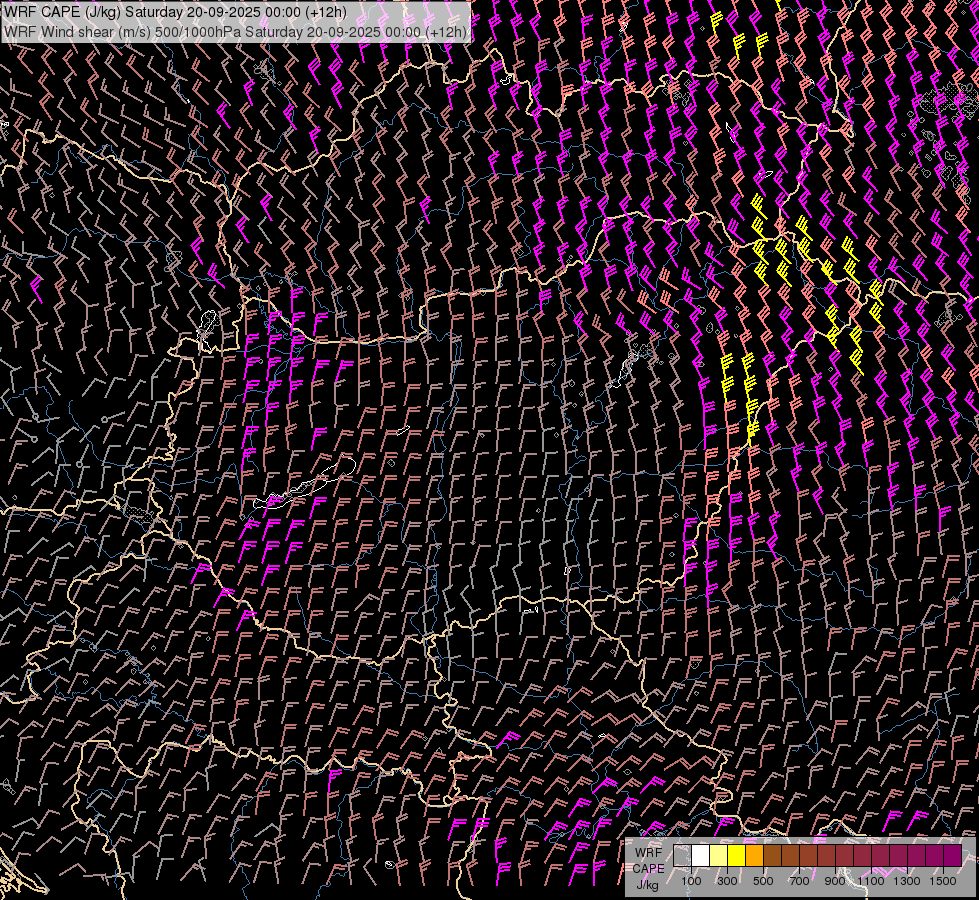This screenshot has height=900, width=979.
Task: Click the grey first legend swatch
Action: [x=682, y=856]
